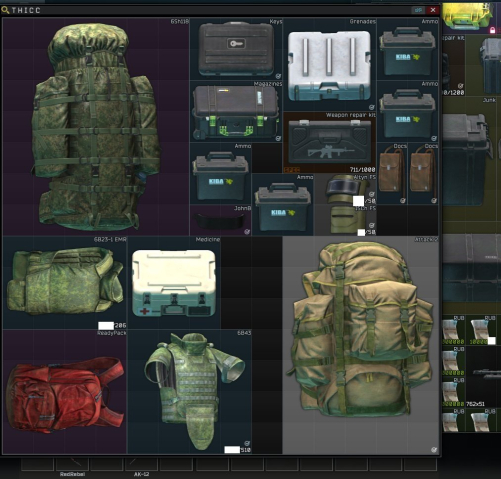Image resolution: width=501 pixels, height=479 pixels.
Task: Open the Junk box in the stash
Action: [x=470, y=158]
